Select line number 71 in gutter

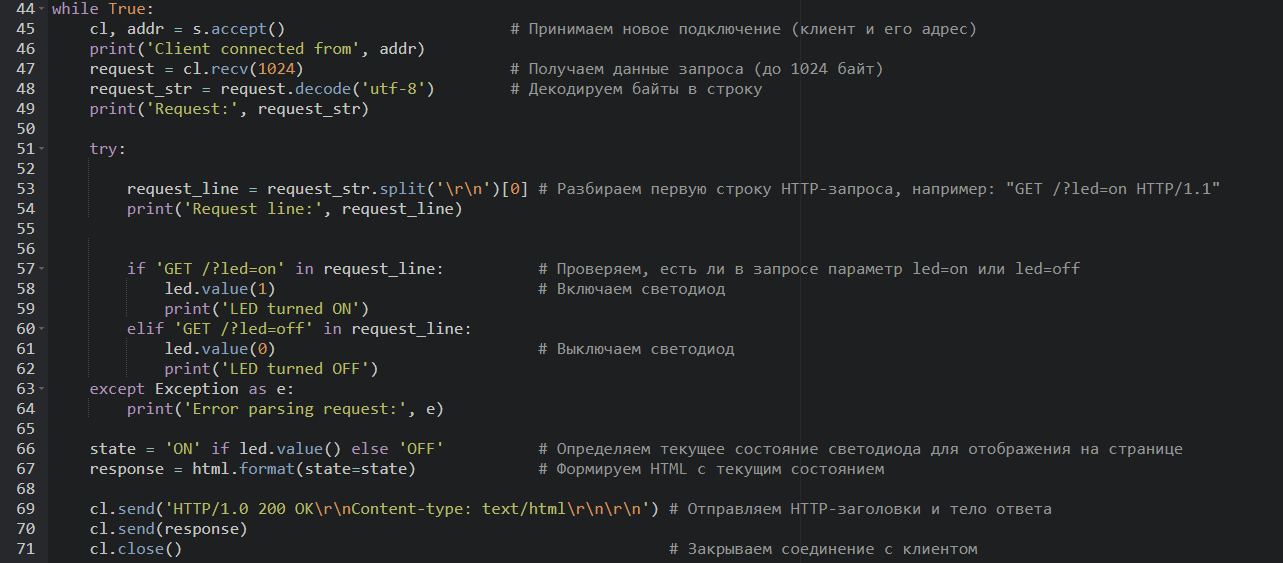pyautogui.click(x=26, y=549)
